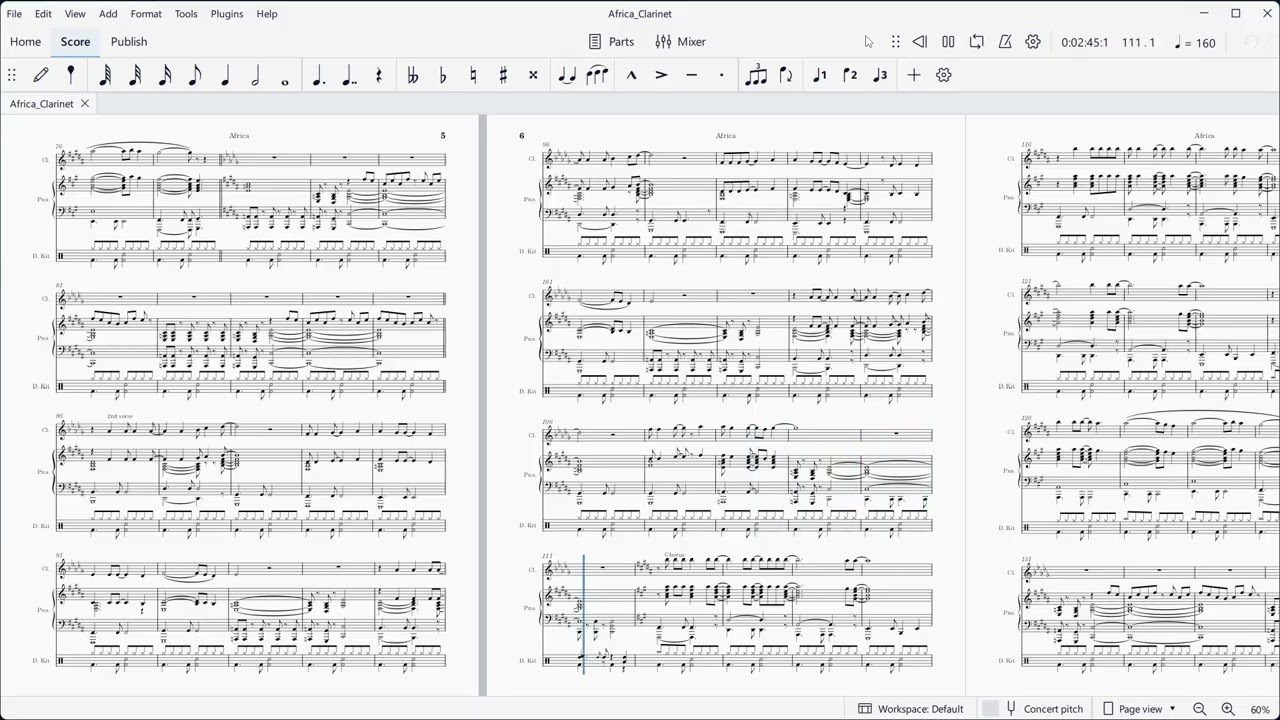Pause score playback
This screenshot has height=720, width=1280.
[948, 42]
